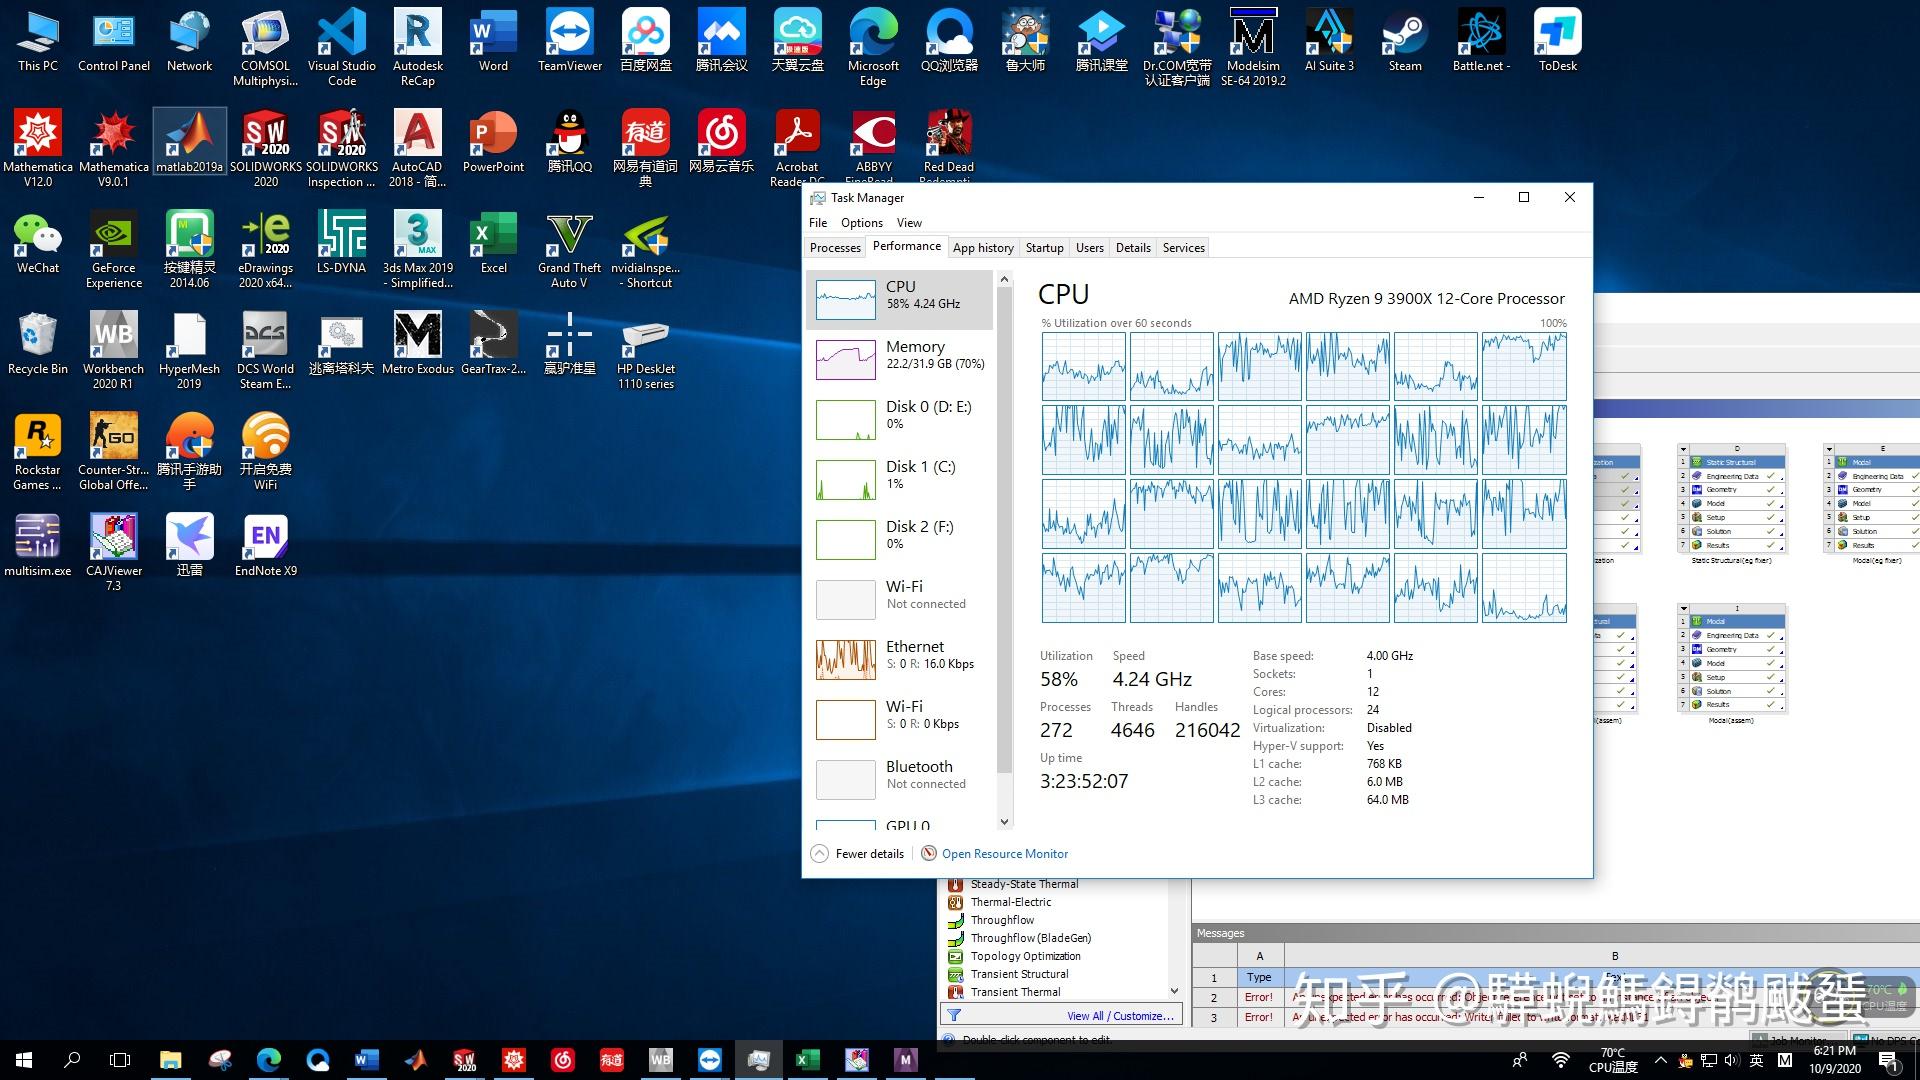Click Excel icon on taskbar

click(x=807, y=1060)
